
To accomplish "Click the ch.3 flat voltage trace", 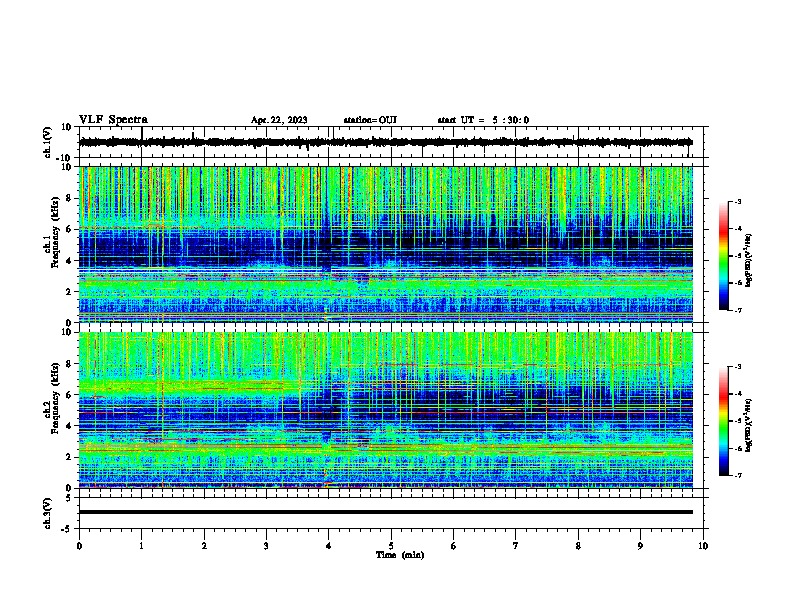I will click(386, 512).
